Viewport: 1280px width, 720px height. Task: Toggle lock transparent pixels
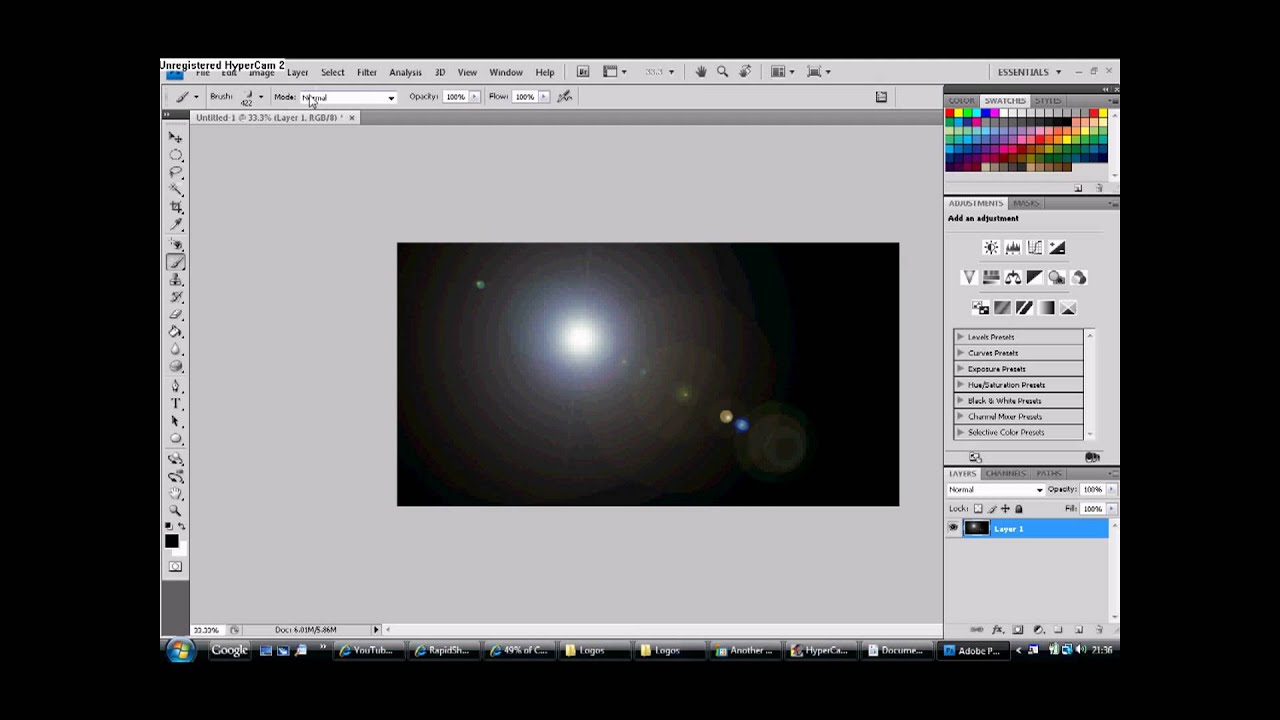978,509
